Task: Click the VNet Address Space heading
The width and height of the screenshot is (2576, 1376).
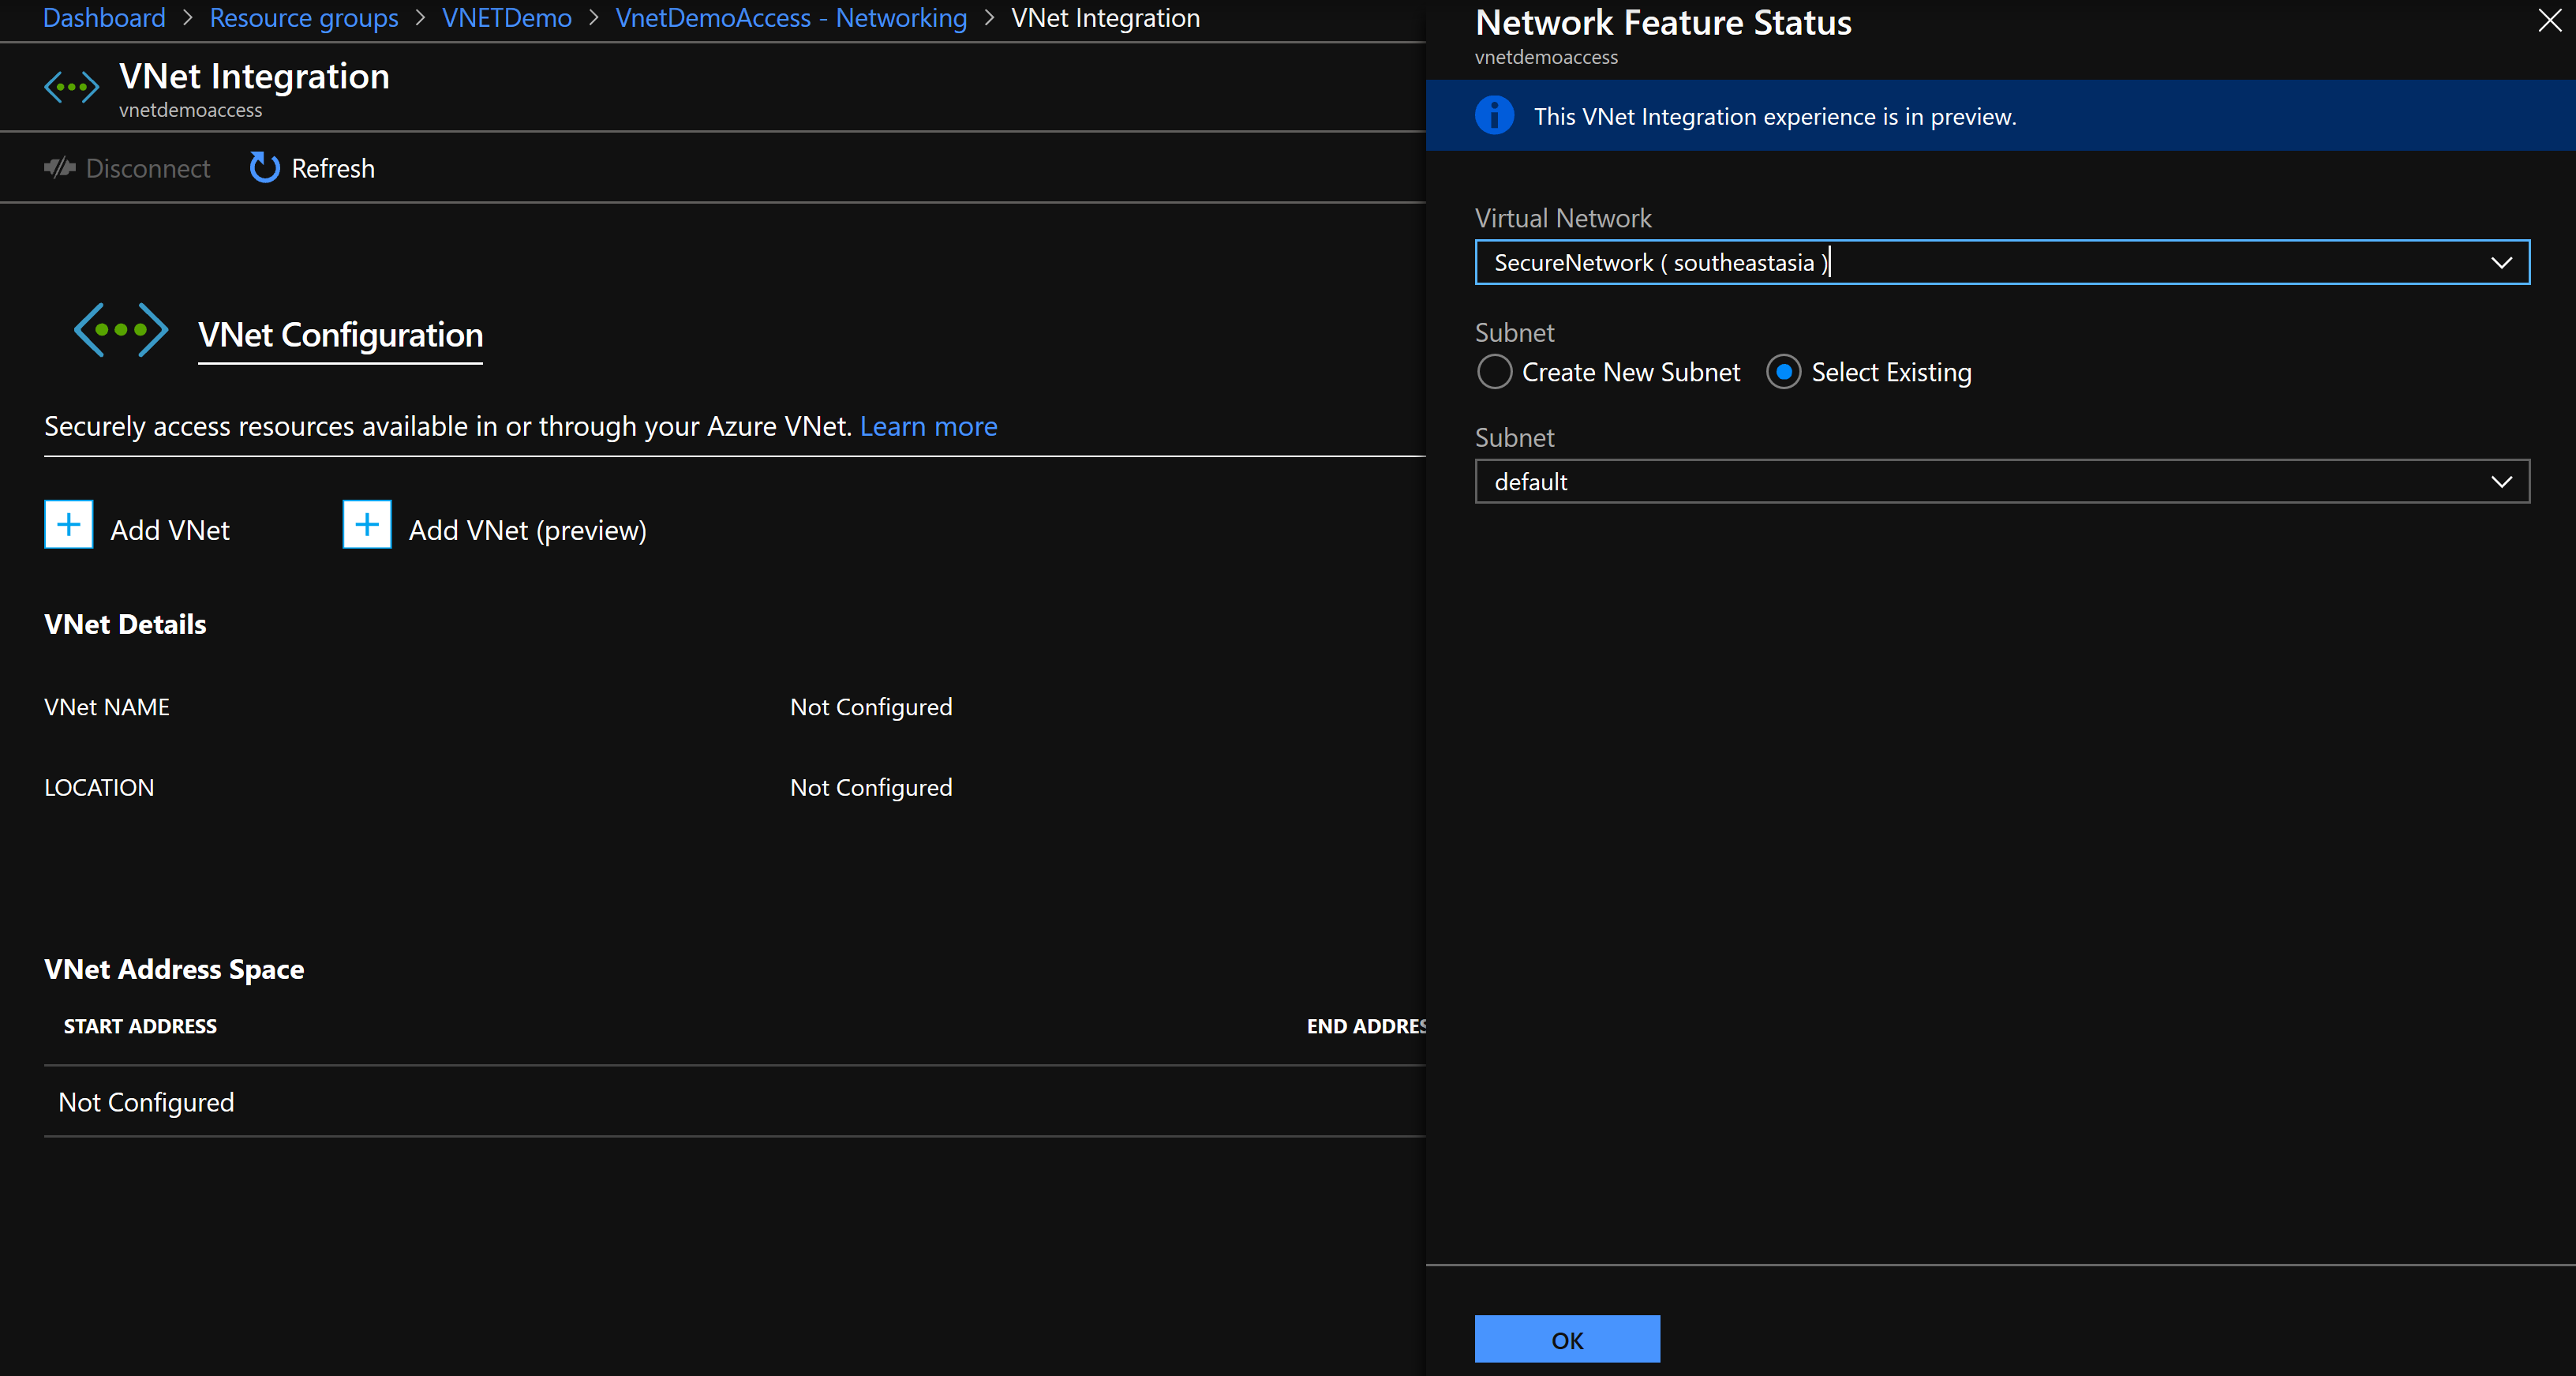Action: click(x=174, y=970)
